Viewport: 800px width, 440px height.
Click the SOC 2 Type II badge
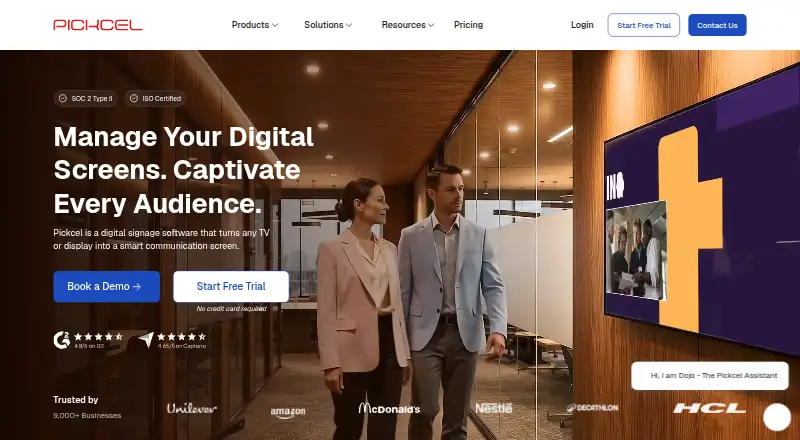pyautogui.click(x=86, y=99)
